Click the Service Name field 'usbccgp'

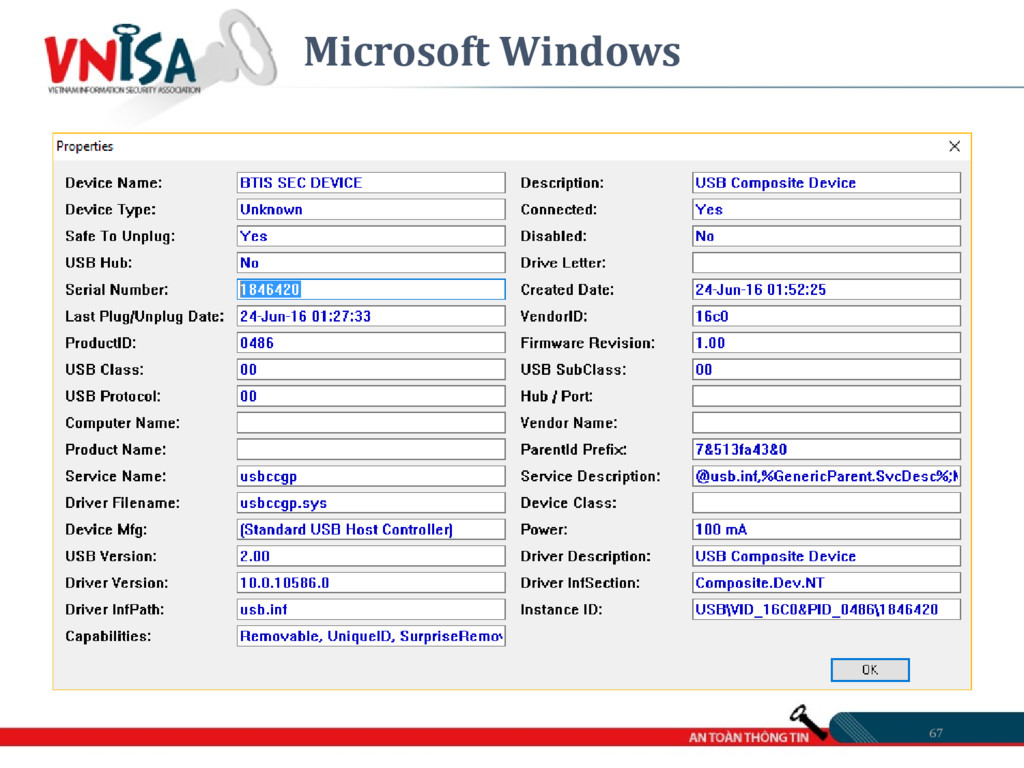[371, 476]
